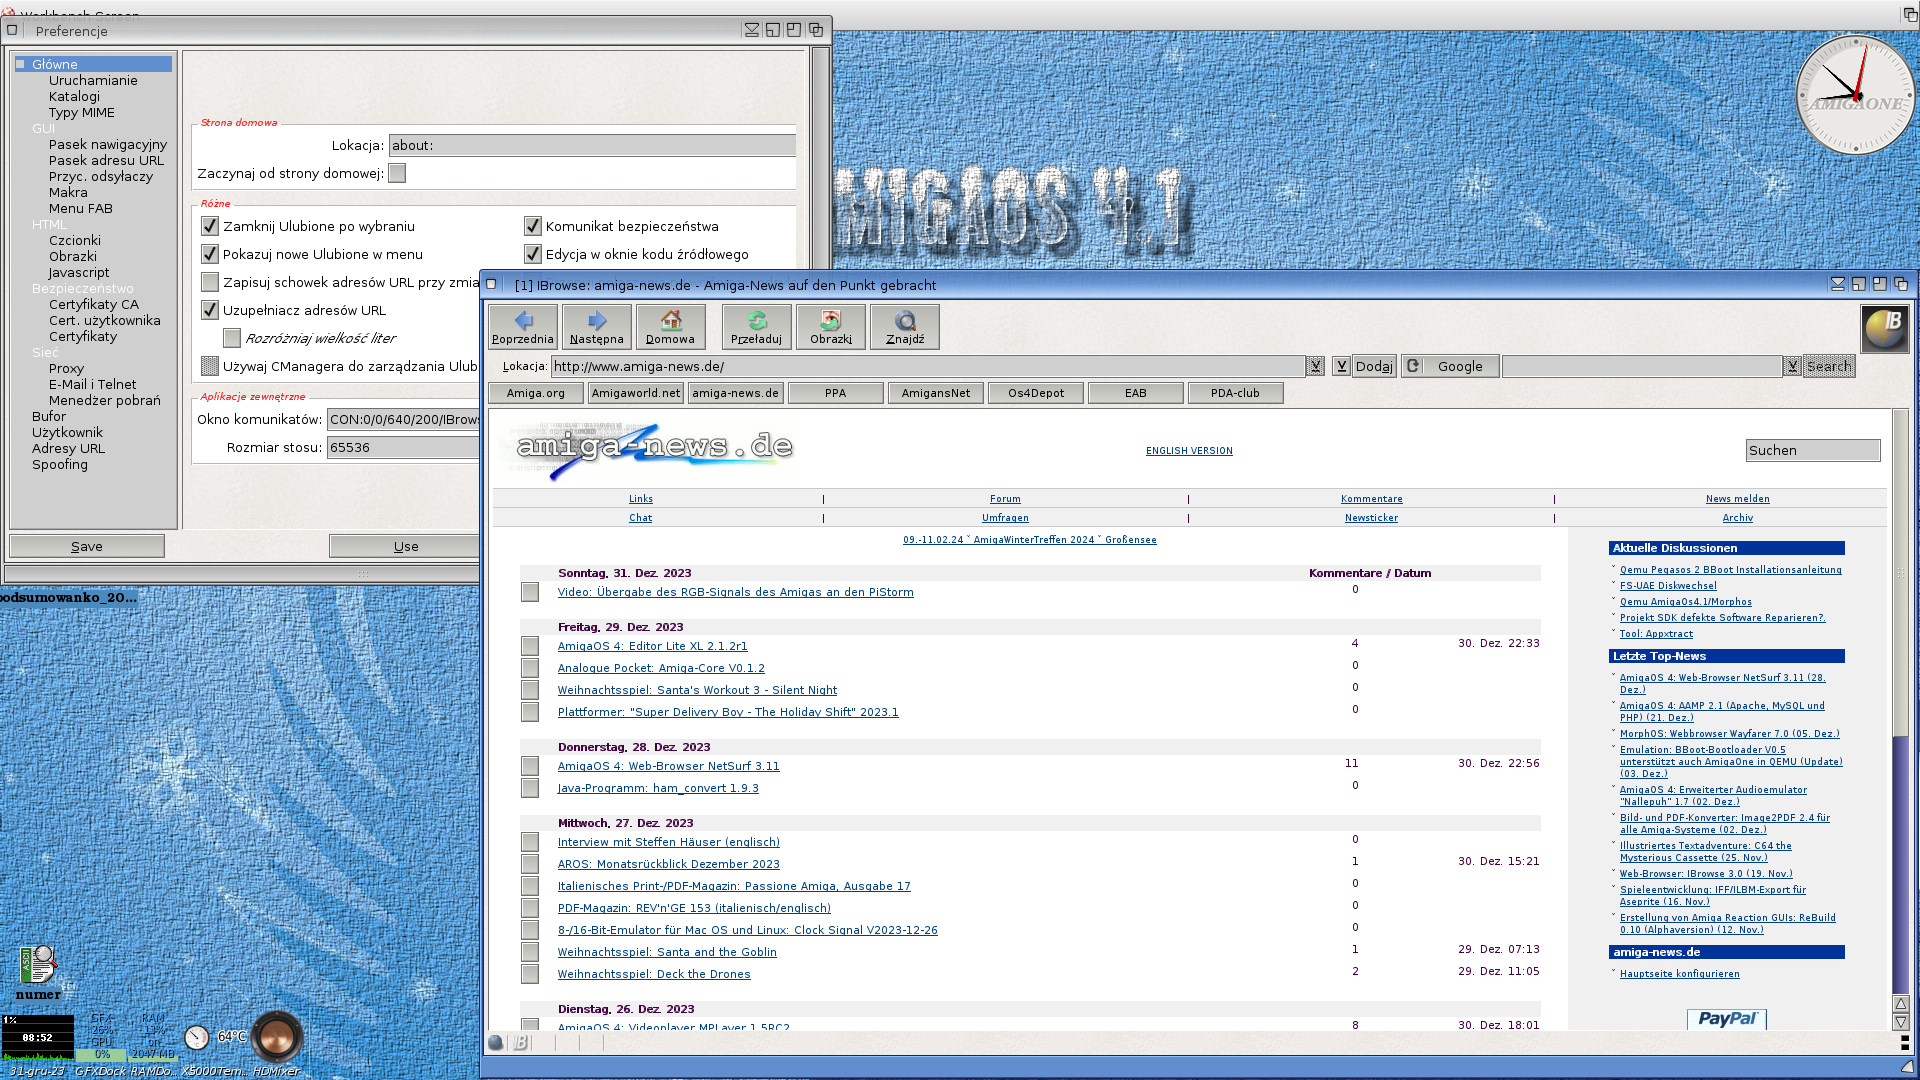Click the article icon beside the PiStorm video news

tap(530, 592)
